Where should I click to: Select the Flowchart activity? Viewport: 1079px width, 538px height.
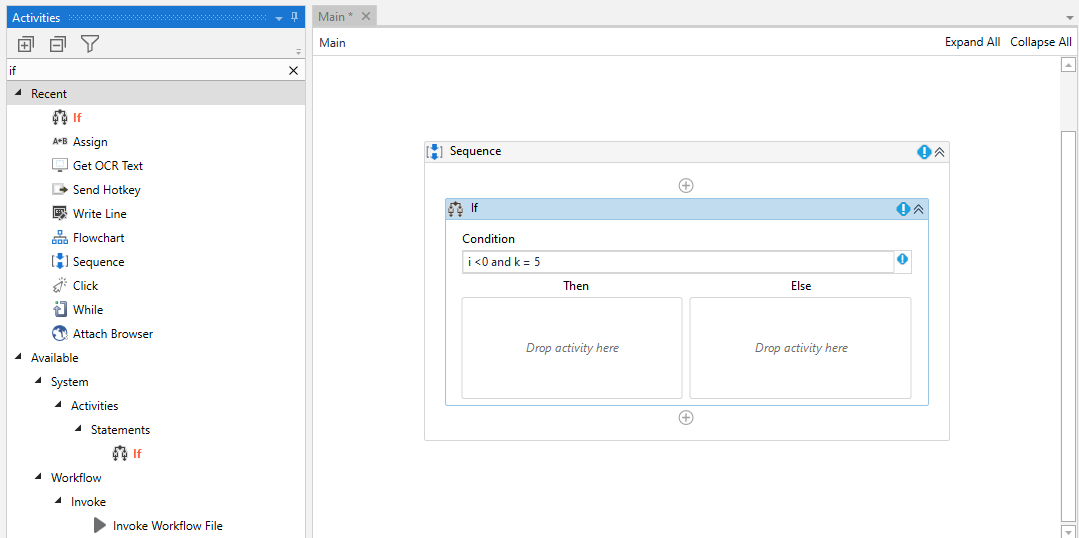(98, 238)
